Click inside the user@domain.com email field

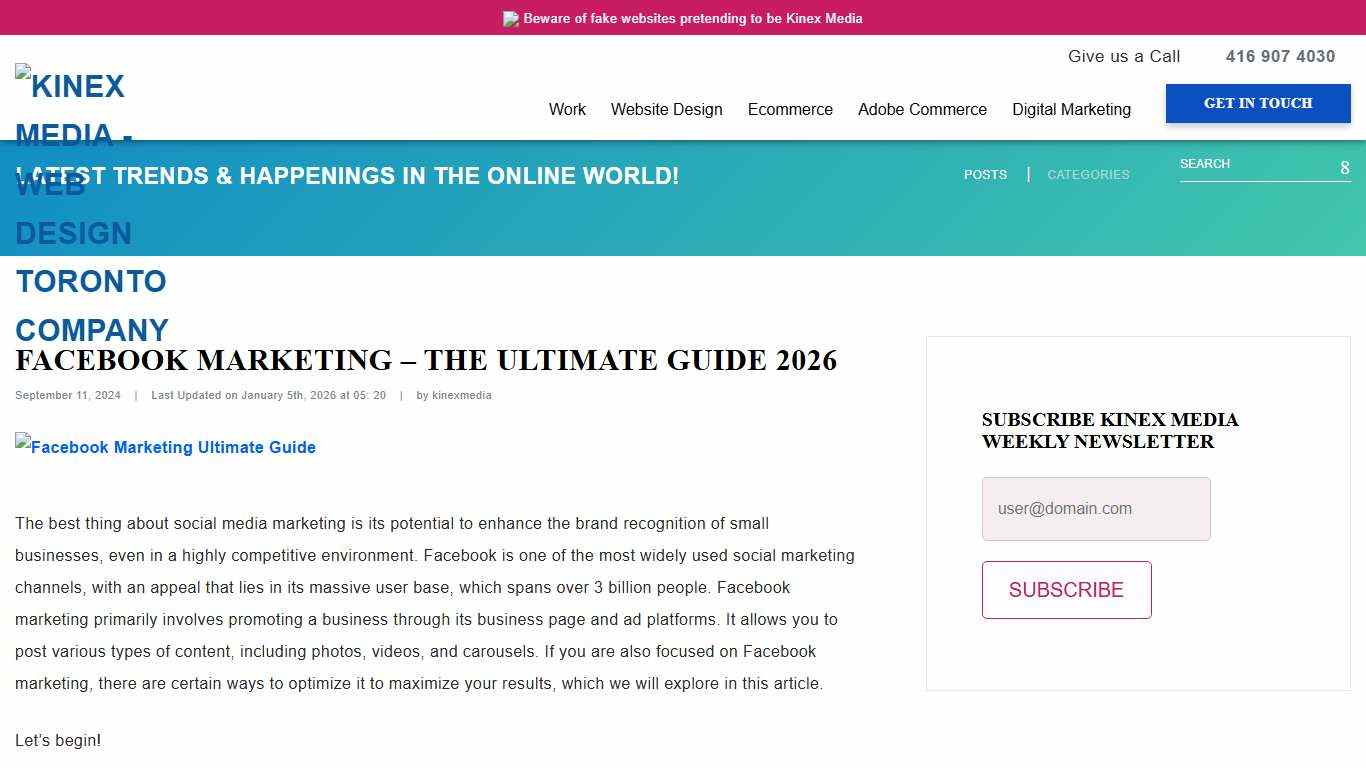click(x=1096, y=509)
